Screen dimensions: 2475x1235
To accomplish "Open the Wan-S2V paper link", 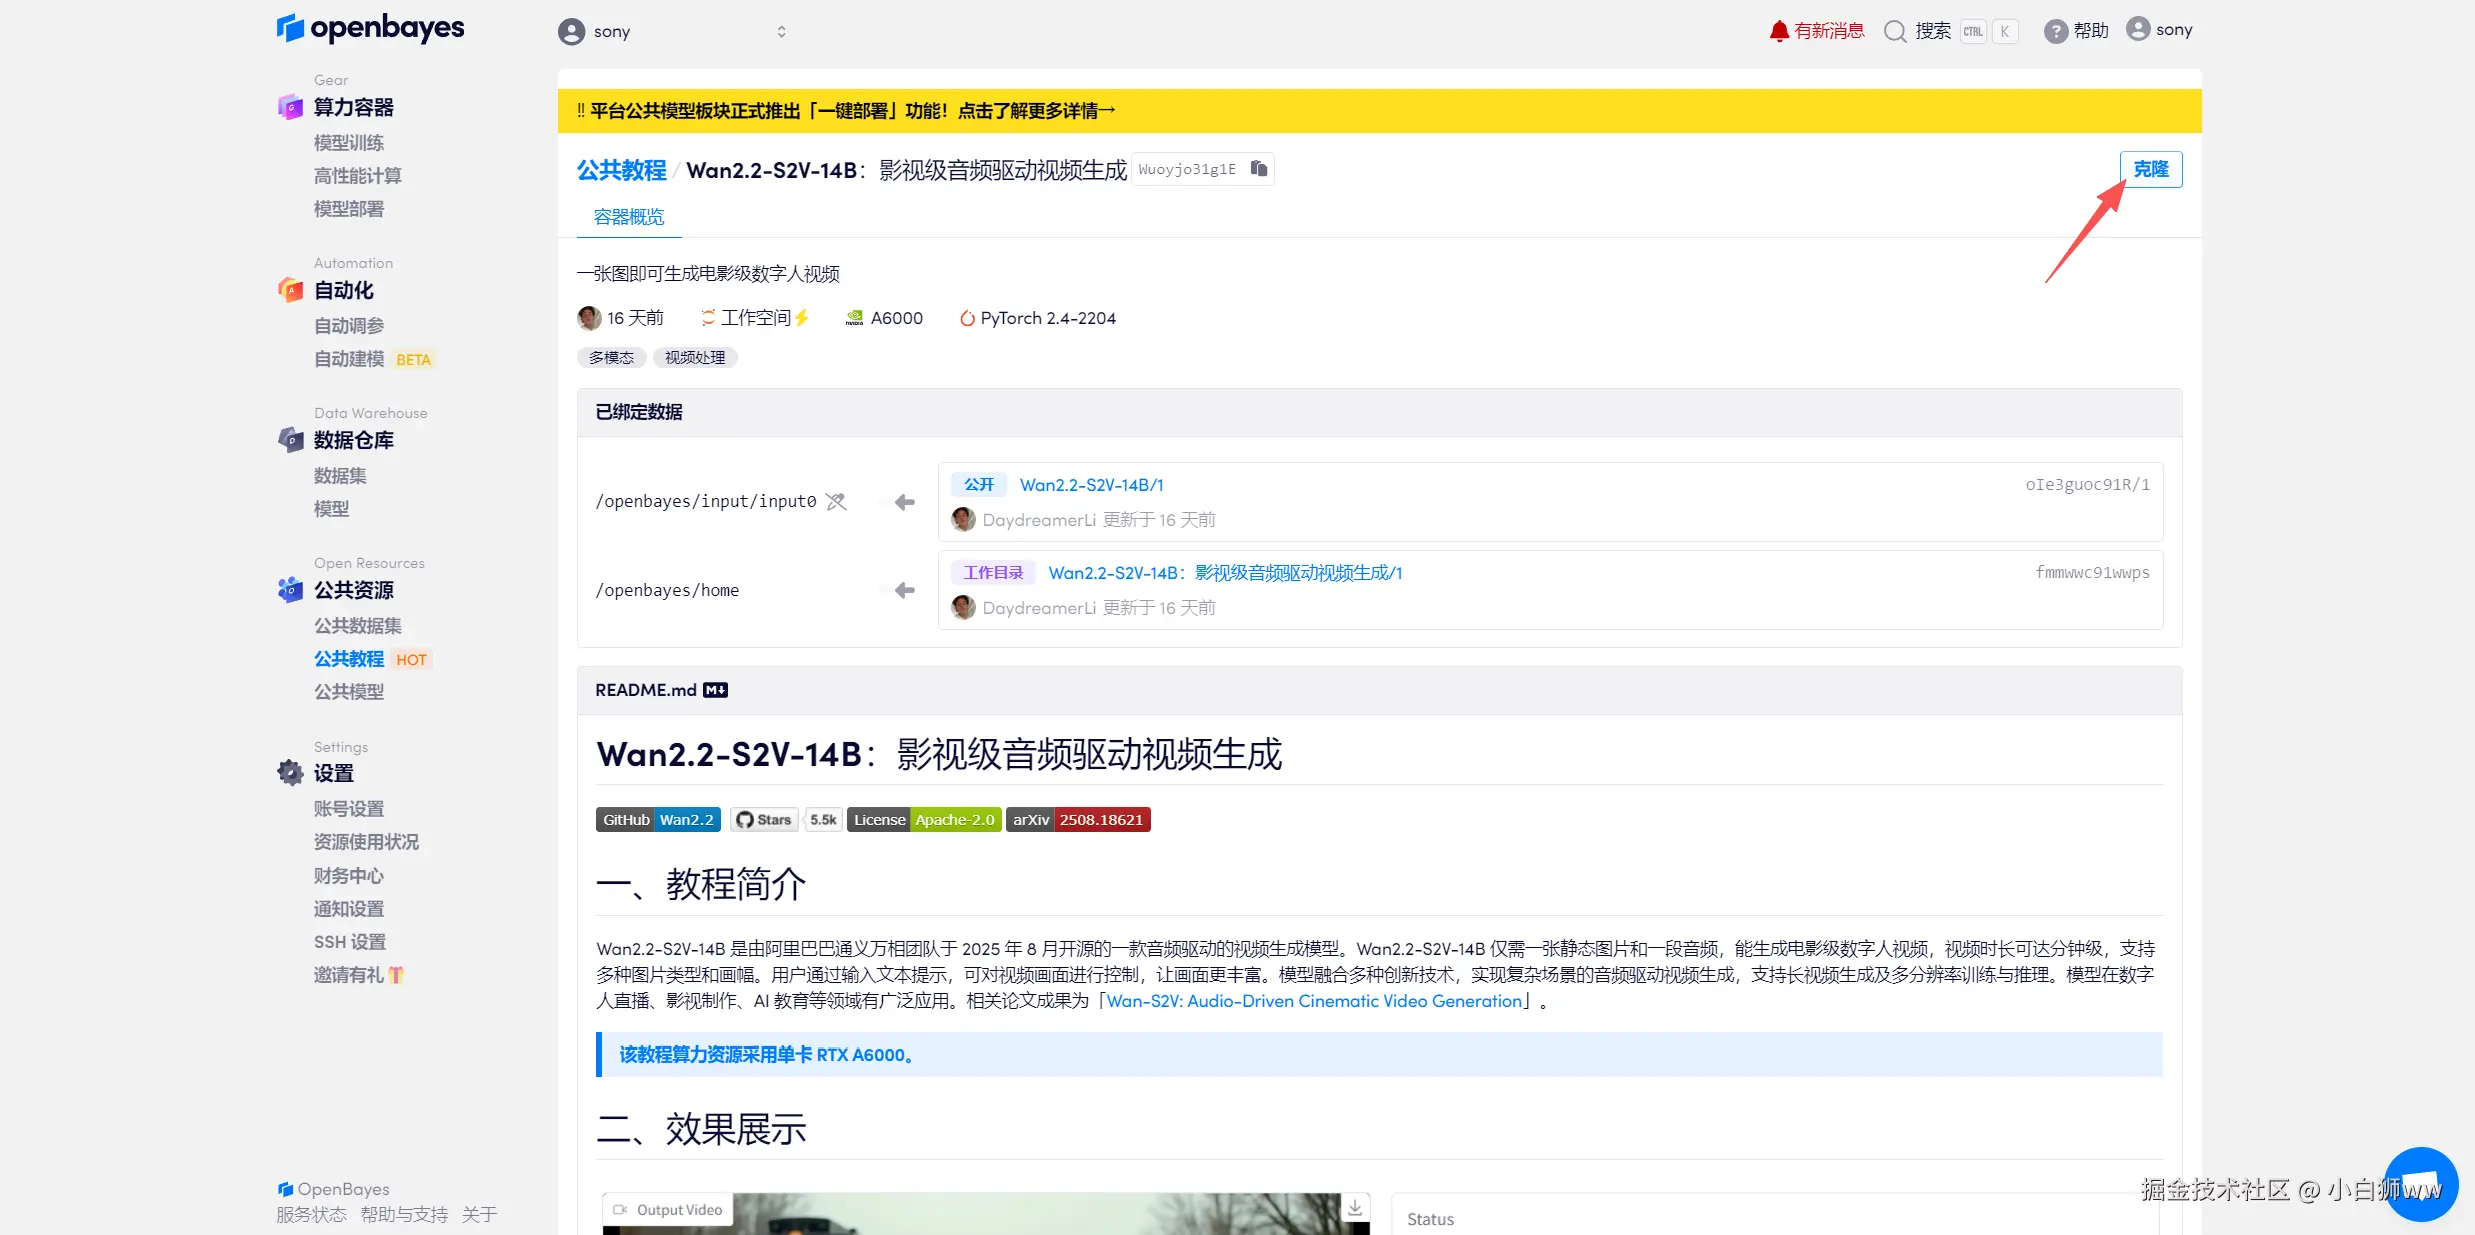I will point(1314,1001).
